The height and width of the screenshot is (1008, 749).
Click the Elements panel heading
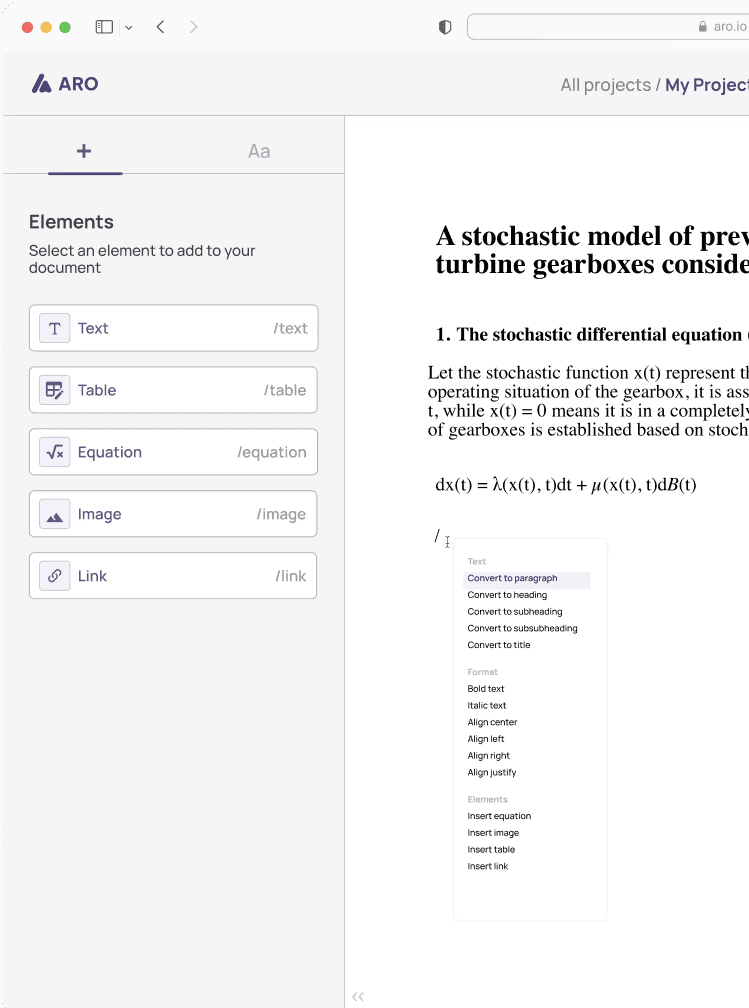[x=71, y=222]
